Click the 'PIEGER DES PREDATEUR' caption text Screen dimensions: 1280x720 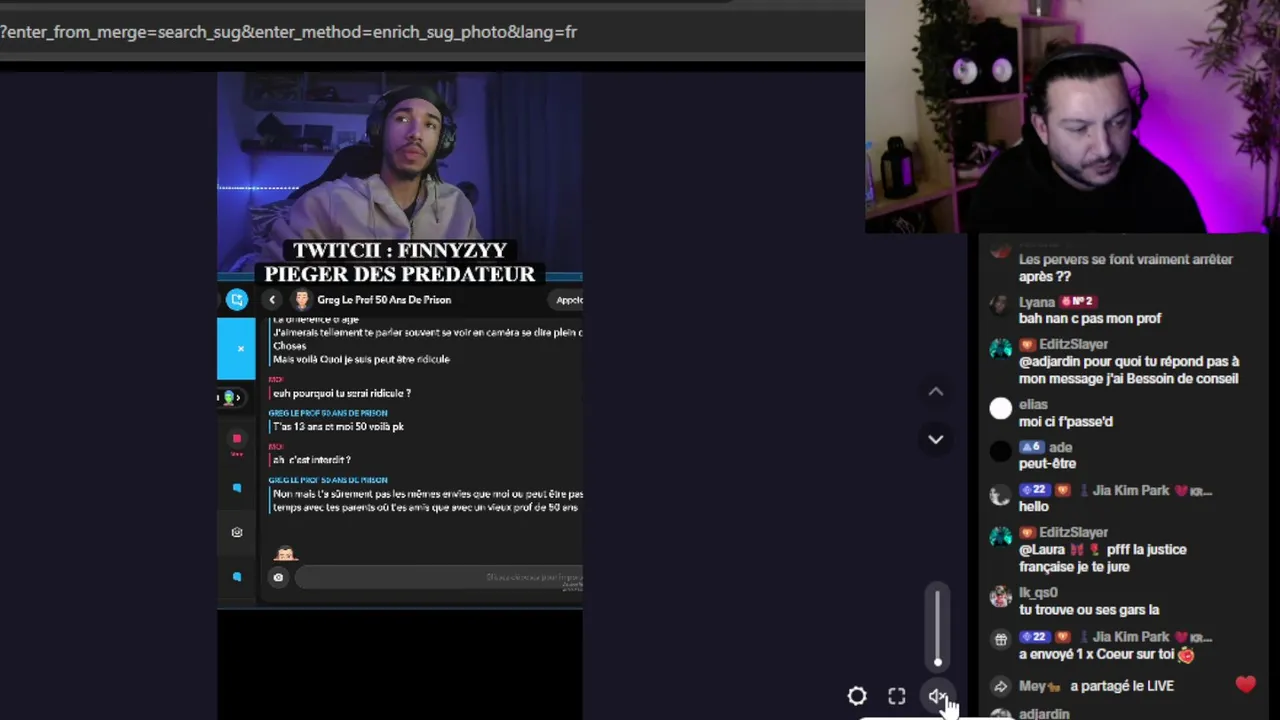[400, 274]
